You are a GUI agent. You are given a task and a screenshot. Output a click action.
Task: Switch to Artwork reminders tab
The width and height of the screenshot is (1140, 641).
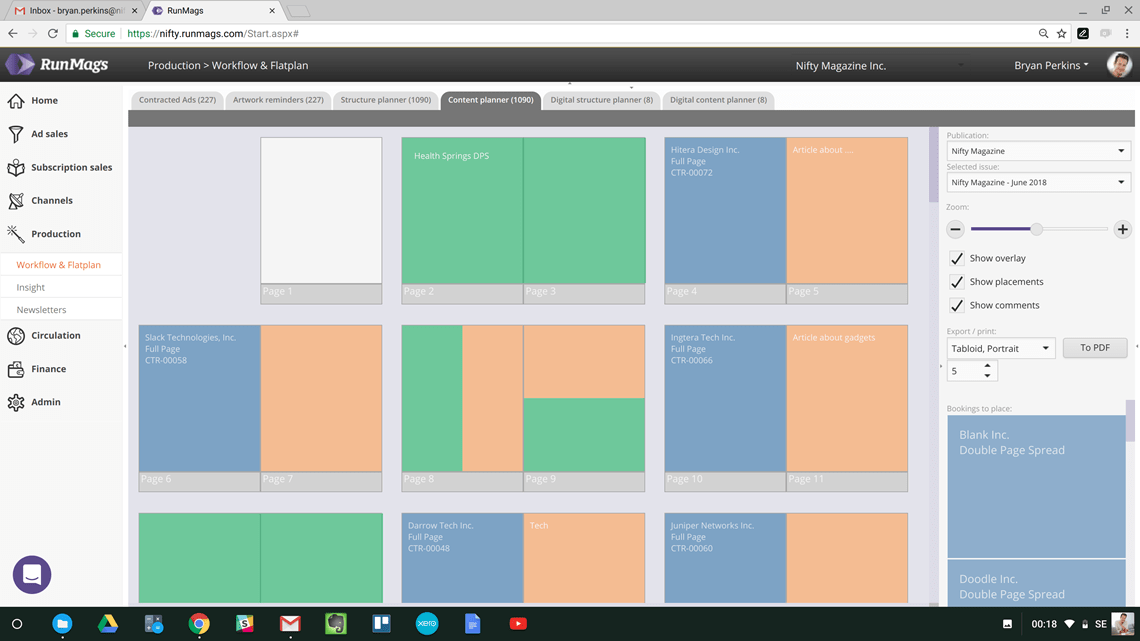tap(278, 100)
